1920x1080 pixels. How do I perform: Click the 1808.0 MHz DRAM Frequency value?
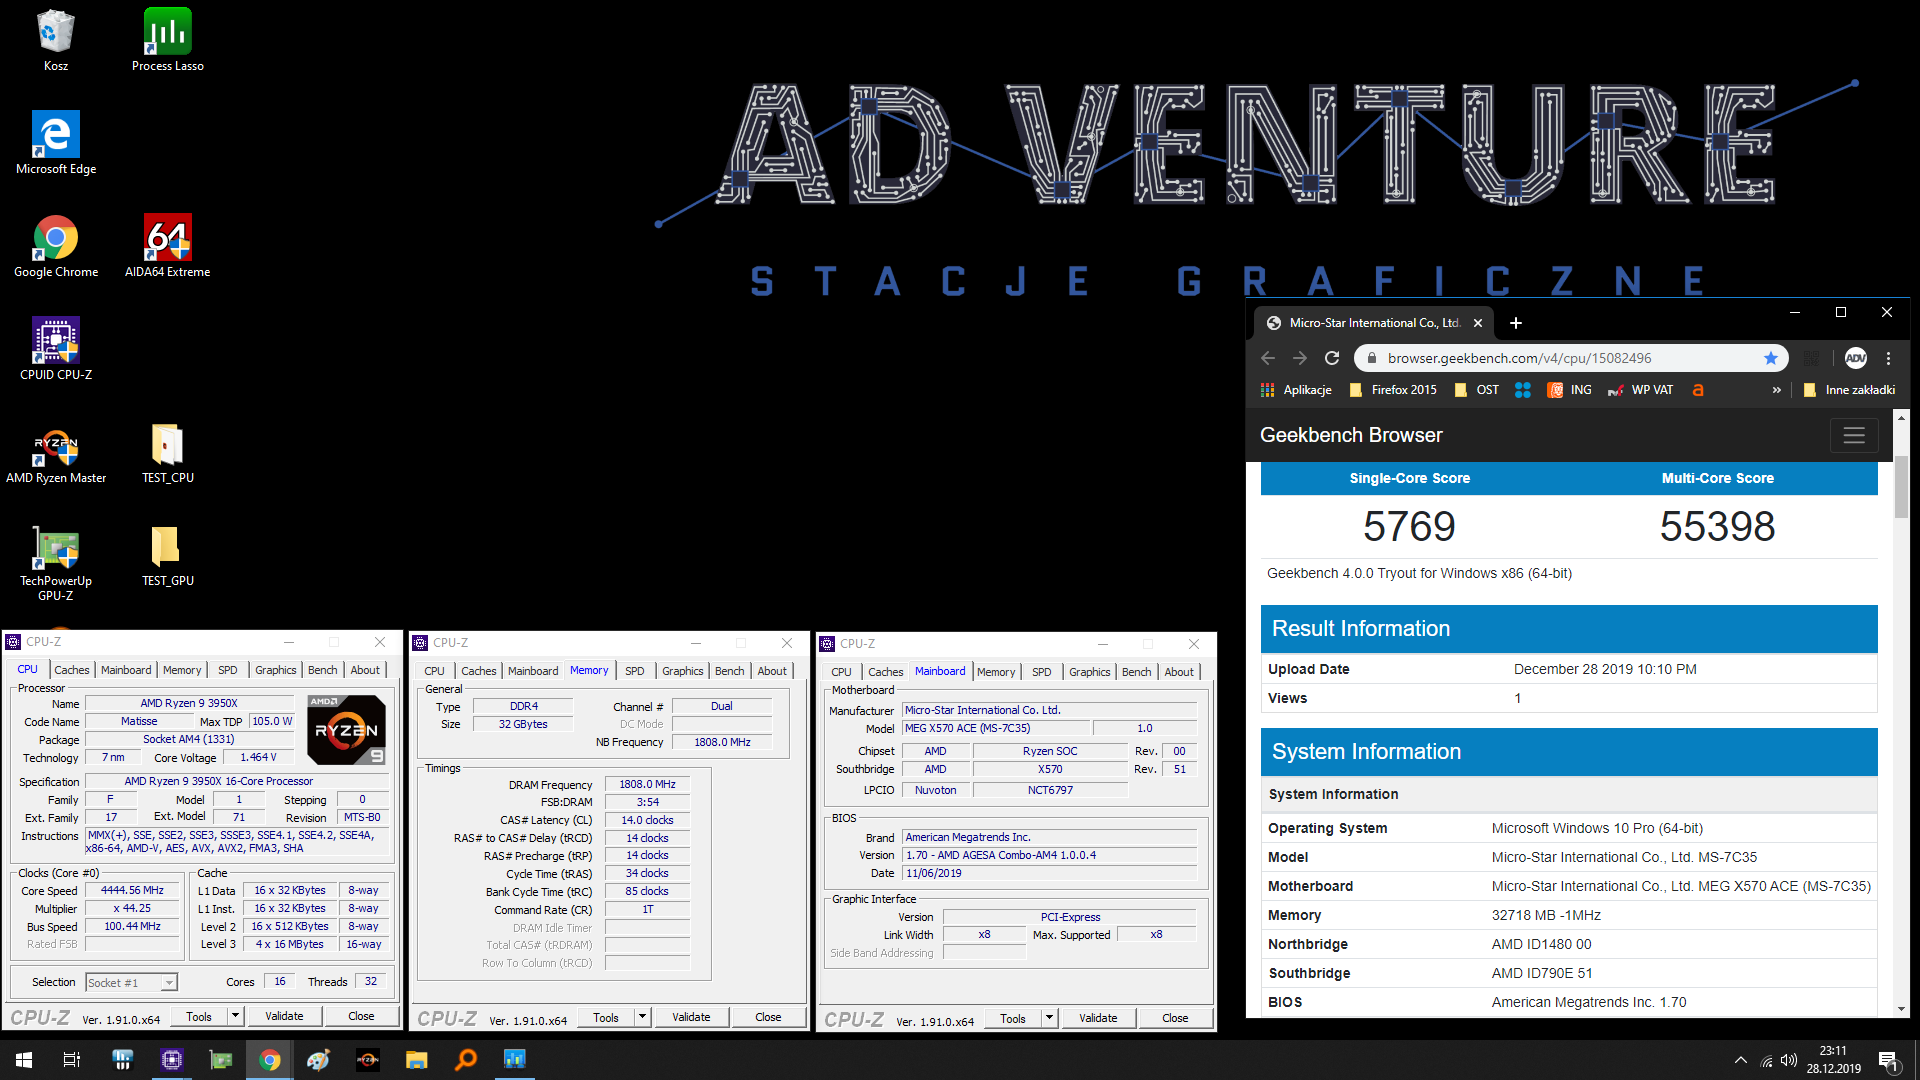pyautogui.click(x=647, y=784)
